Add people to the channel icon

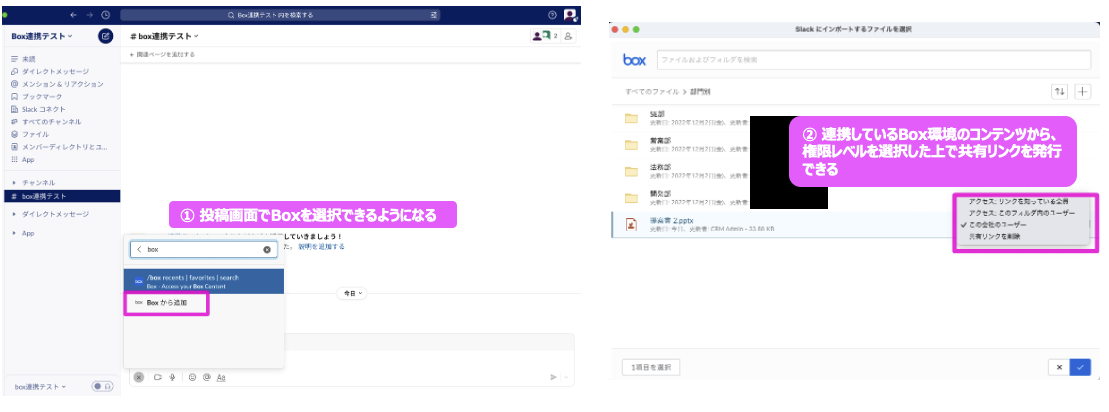coord(569,36)
